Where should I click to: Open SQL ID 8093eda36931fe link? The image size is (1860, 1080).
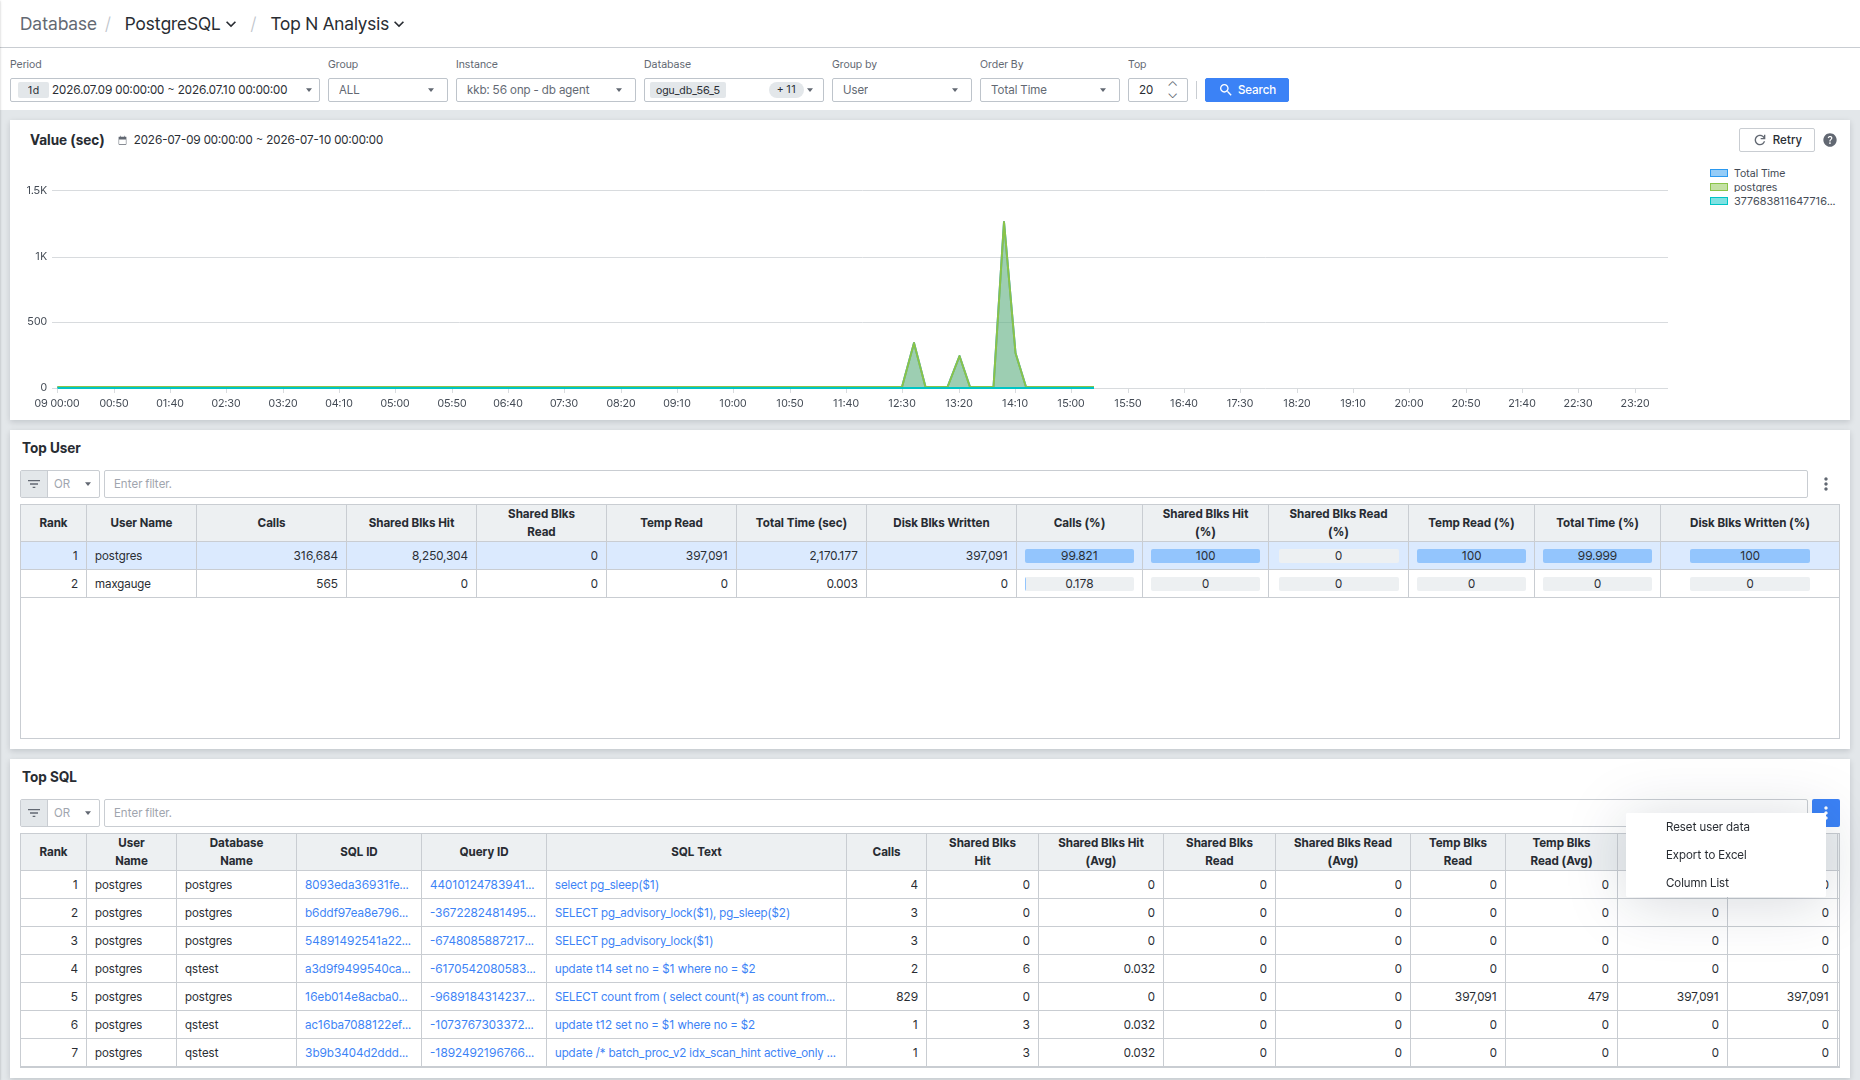tap(357, 885)
